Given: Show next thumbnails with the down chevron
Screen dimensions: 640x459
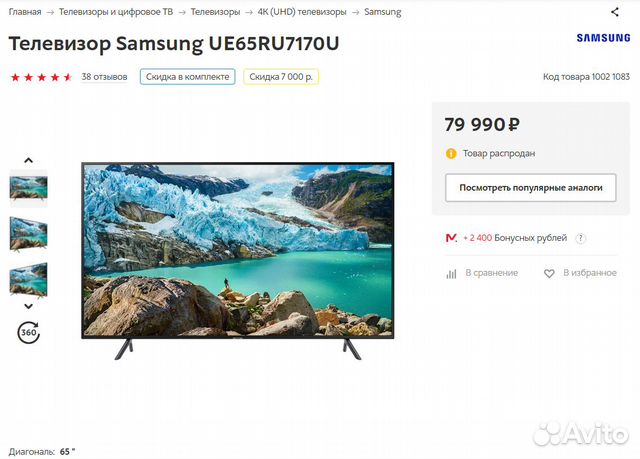Looking at the screenshot, I should click(28, 306).
